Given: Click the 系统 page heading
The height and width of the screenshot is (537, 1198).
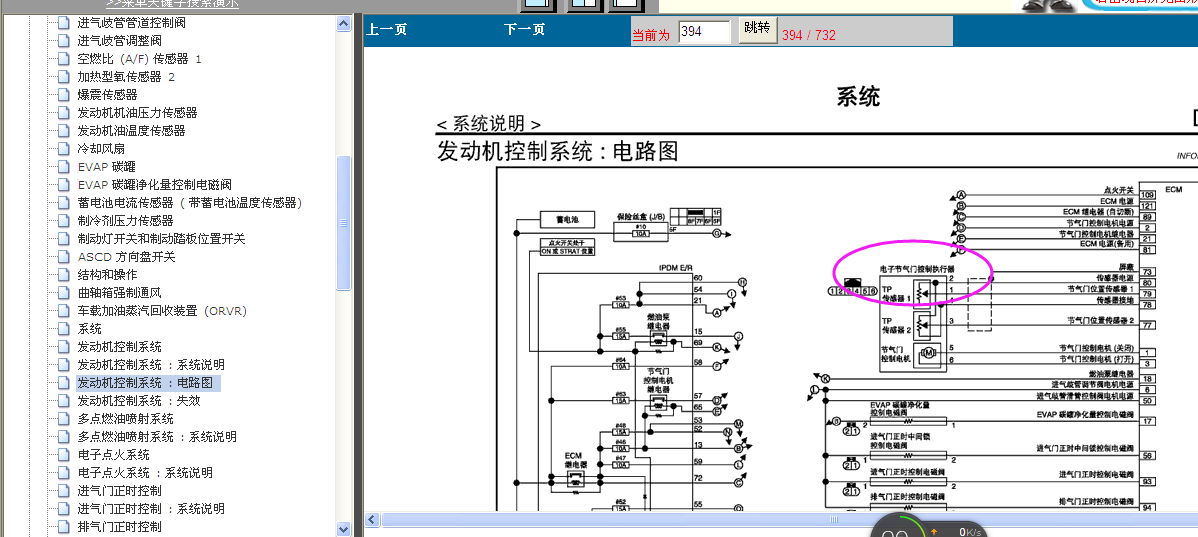Looking at the screenshot, I should click(858, 96).
